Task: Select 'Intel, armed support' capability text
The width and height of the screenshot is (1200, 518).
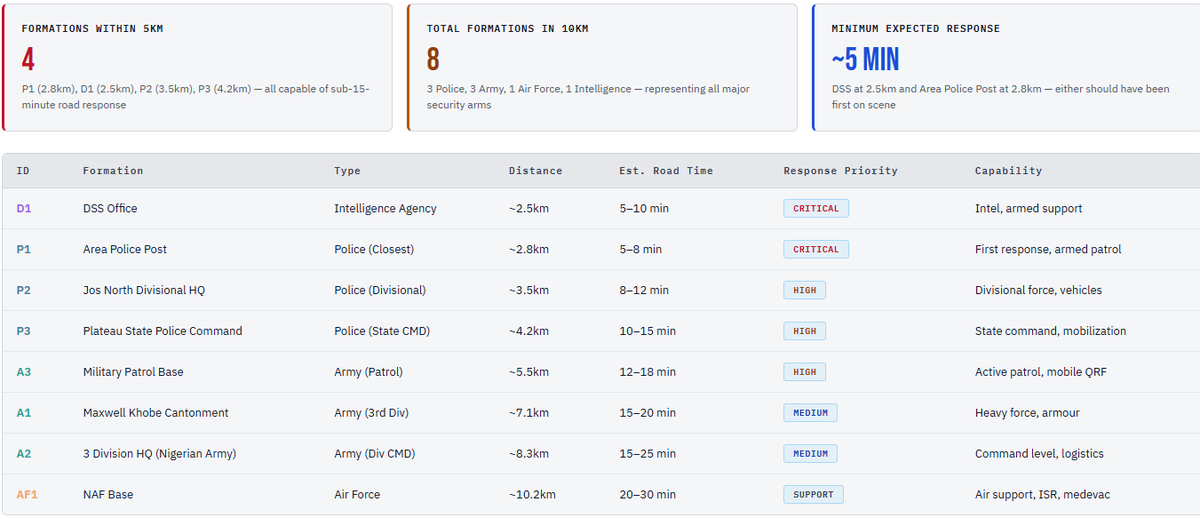Action: click(x=1028, y=208)
